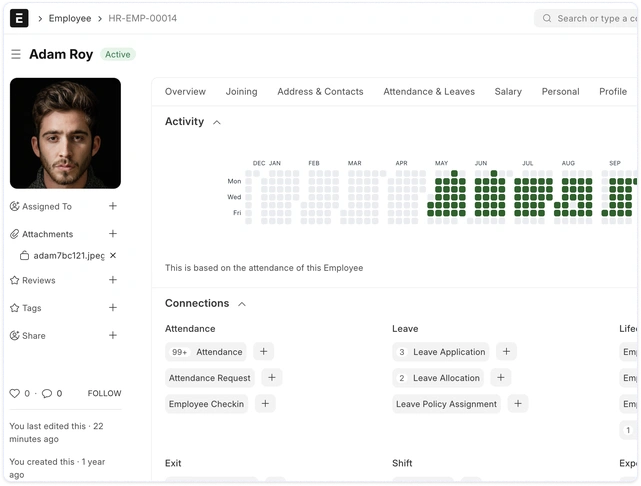Add a review with plus icon
Screen dimensions: 641x486
pyautogui.click(x=113, y=280)
